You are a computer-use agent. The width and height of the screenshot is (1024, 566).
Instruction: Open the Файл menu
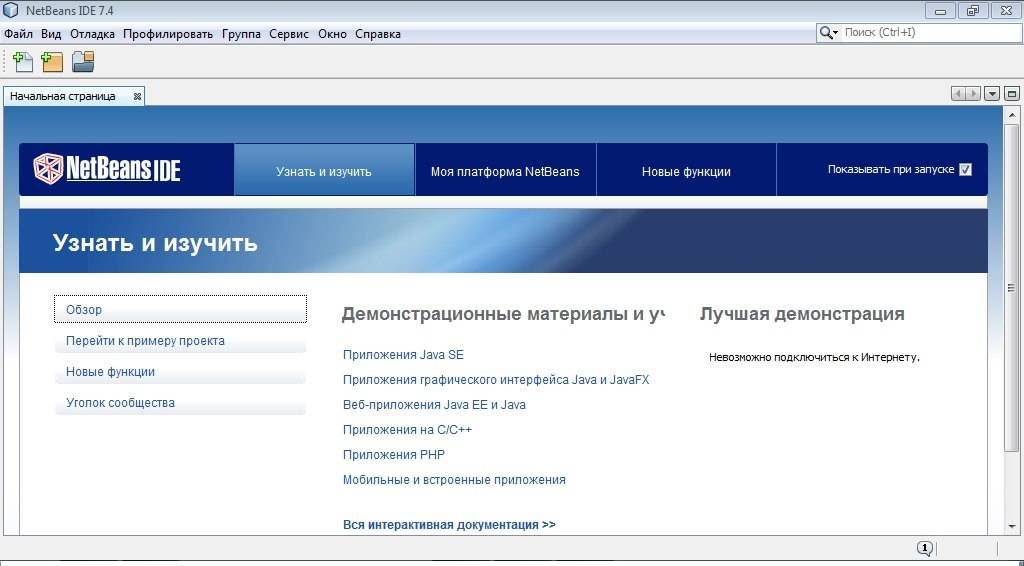(18, 34)
